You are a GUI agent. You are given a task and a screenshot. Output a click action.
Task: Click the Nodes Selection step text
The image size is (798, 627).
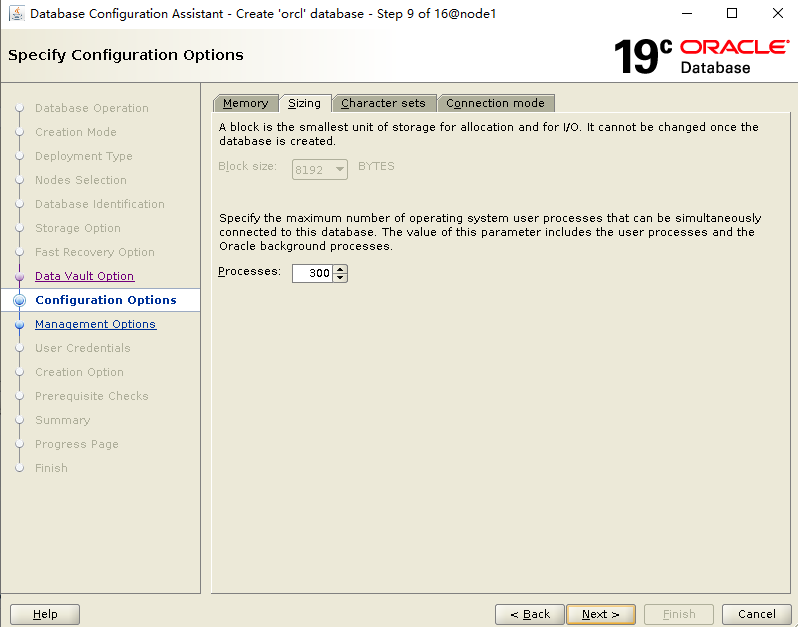point(81,180)
